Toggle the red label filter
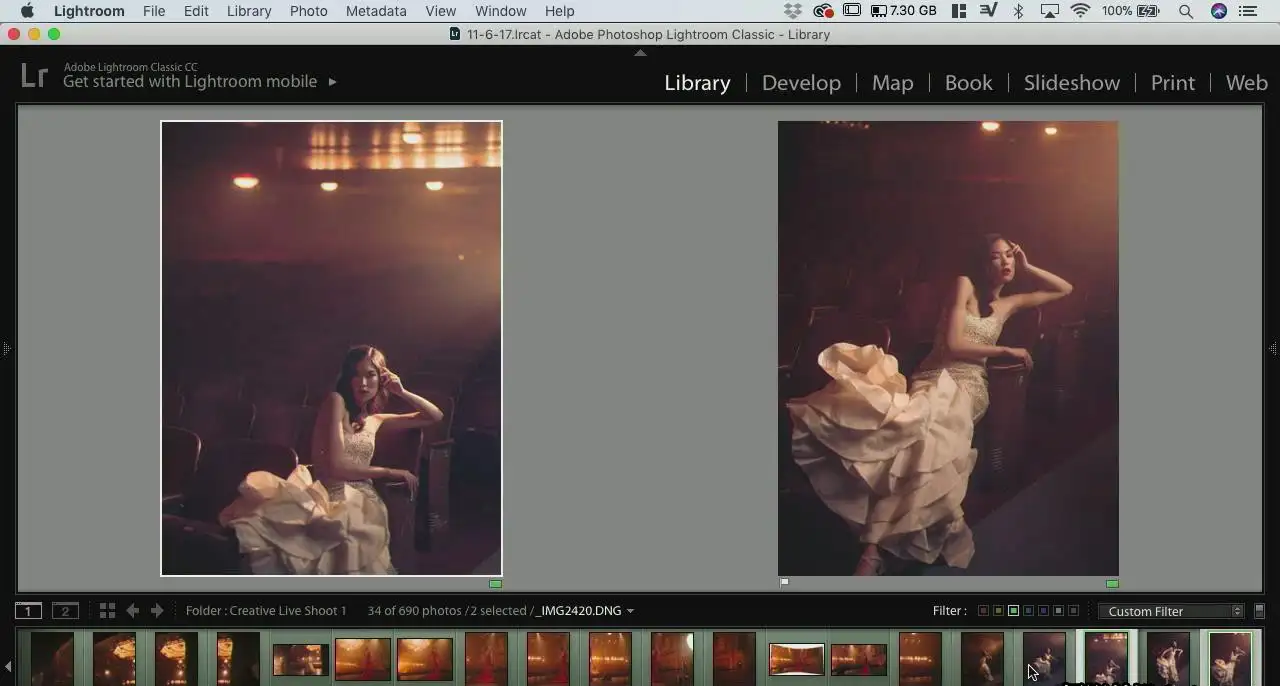Image resolution: width=1280 pixels, height=686 pixels. [983, 611]
